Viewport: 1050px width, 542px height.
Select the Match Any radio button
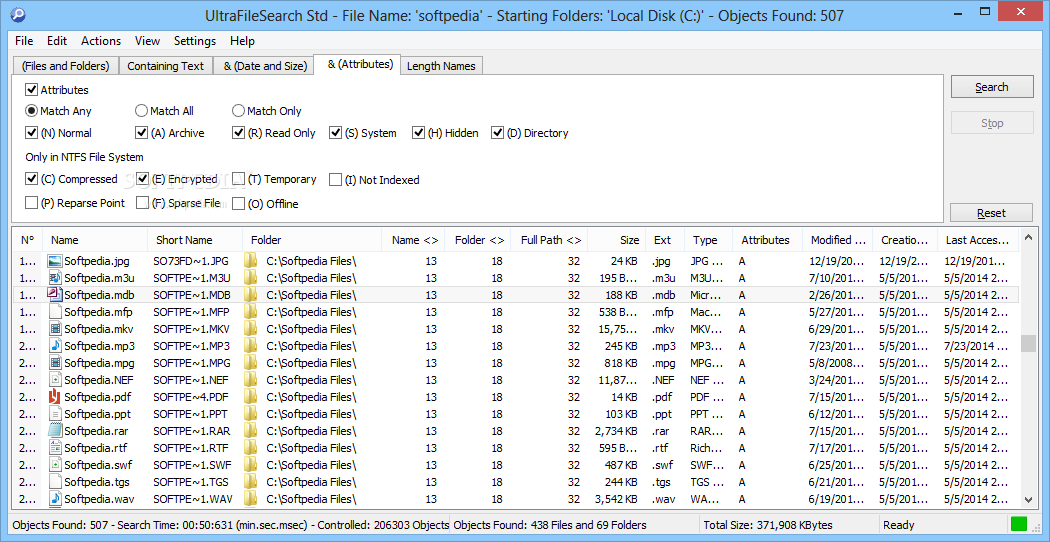31,111
